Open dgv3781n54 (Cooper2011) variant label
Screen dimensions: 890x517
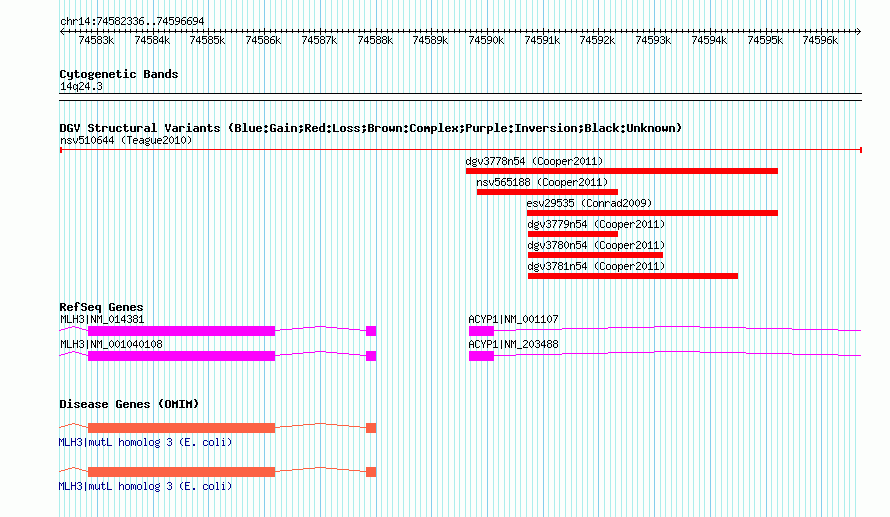point(596,266)
